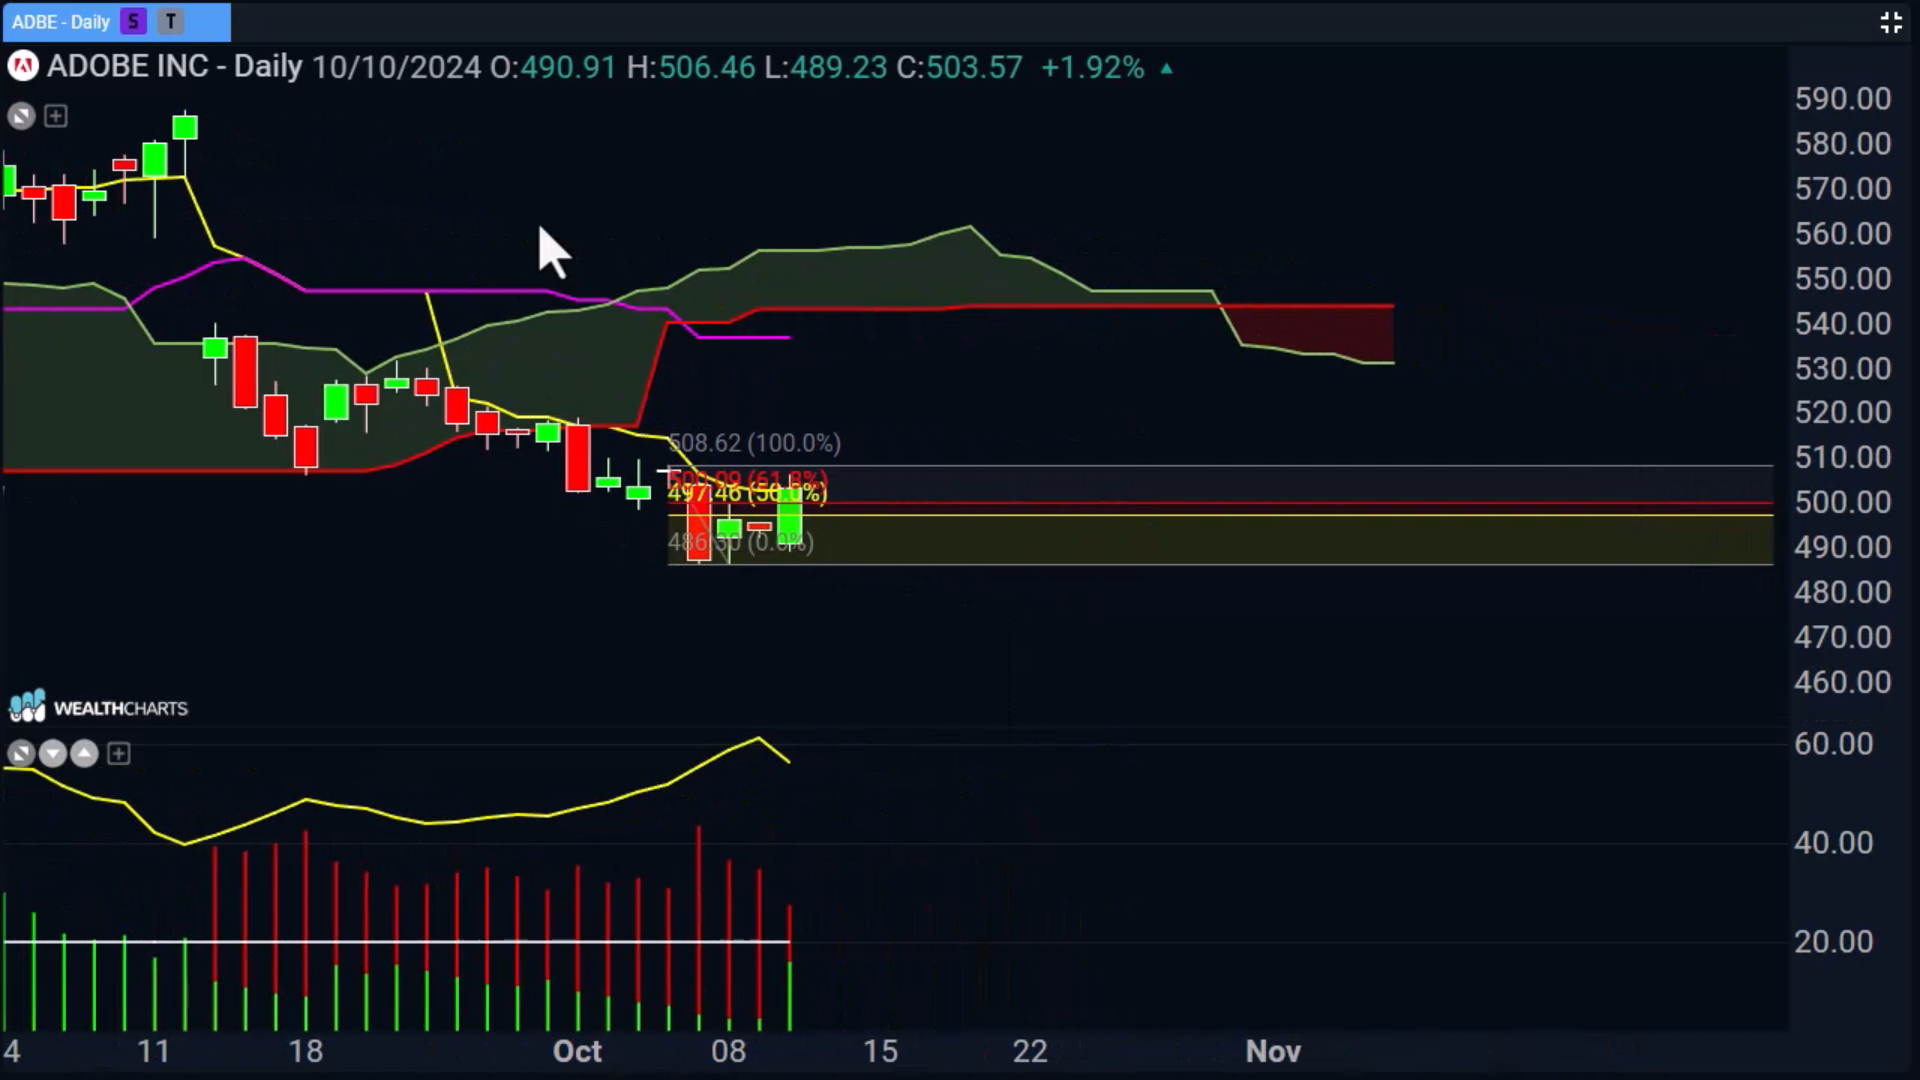
Task: Click the 530.00 price axis label
Action: pyautogui.click(x=1843, y=369)
